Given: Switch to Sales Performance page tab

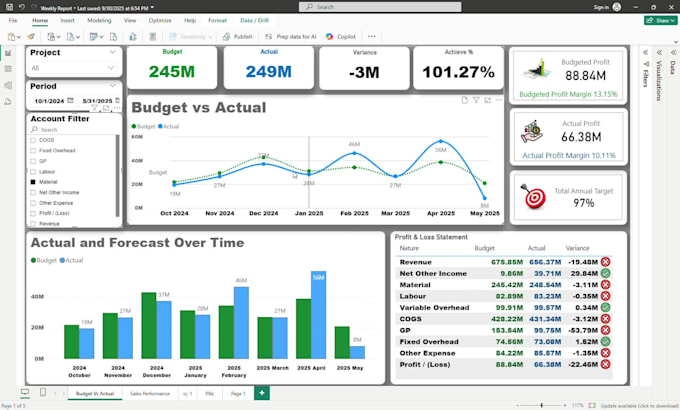Looking at the screenshot, I should (x=150, y=394).
